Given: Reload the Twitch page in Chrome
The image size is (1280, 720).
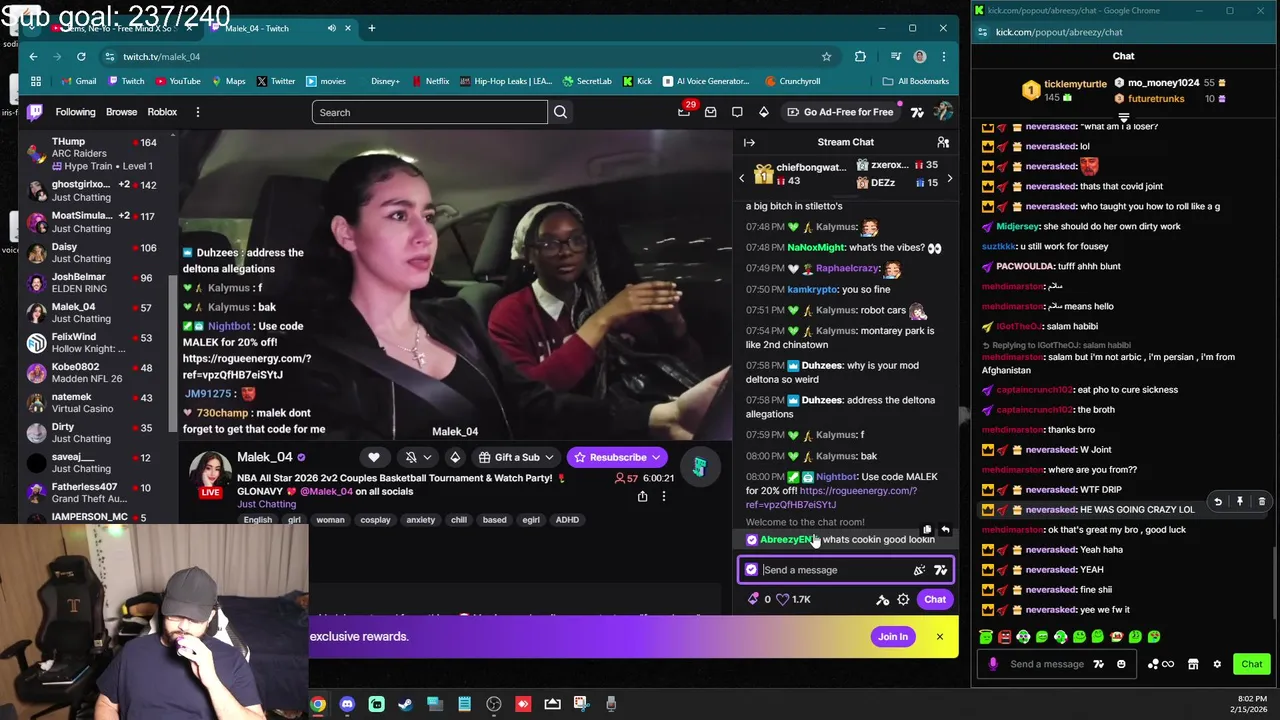Looking at the screenshot, I should coord(81,57).
